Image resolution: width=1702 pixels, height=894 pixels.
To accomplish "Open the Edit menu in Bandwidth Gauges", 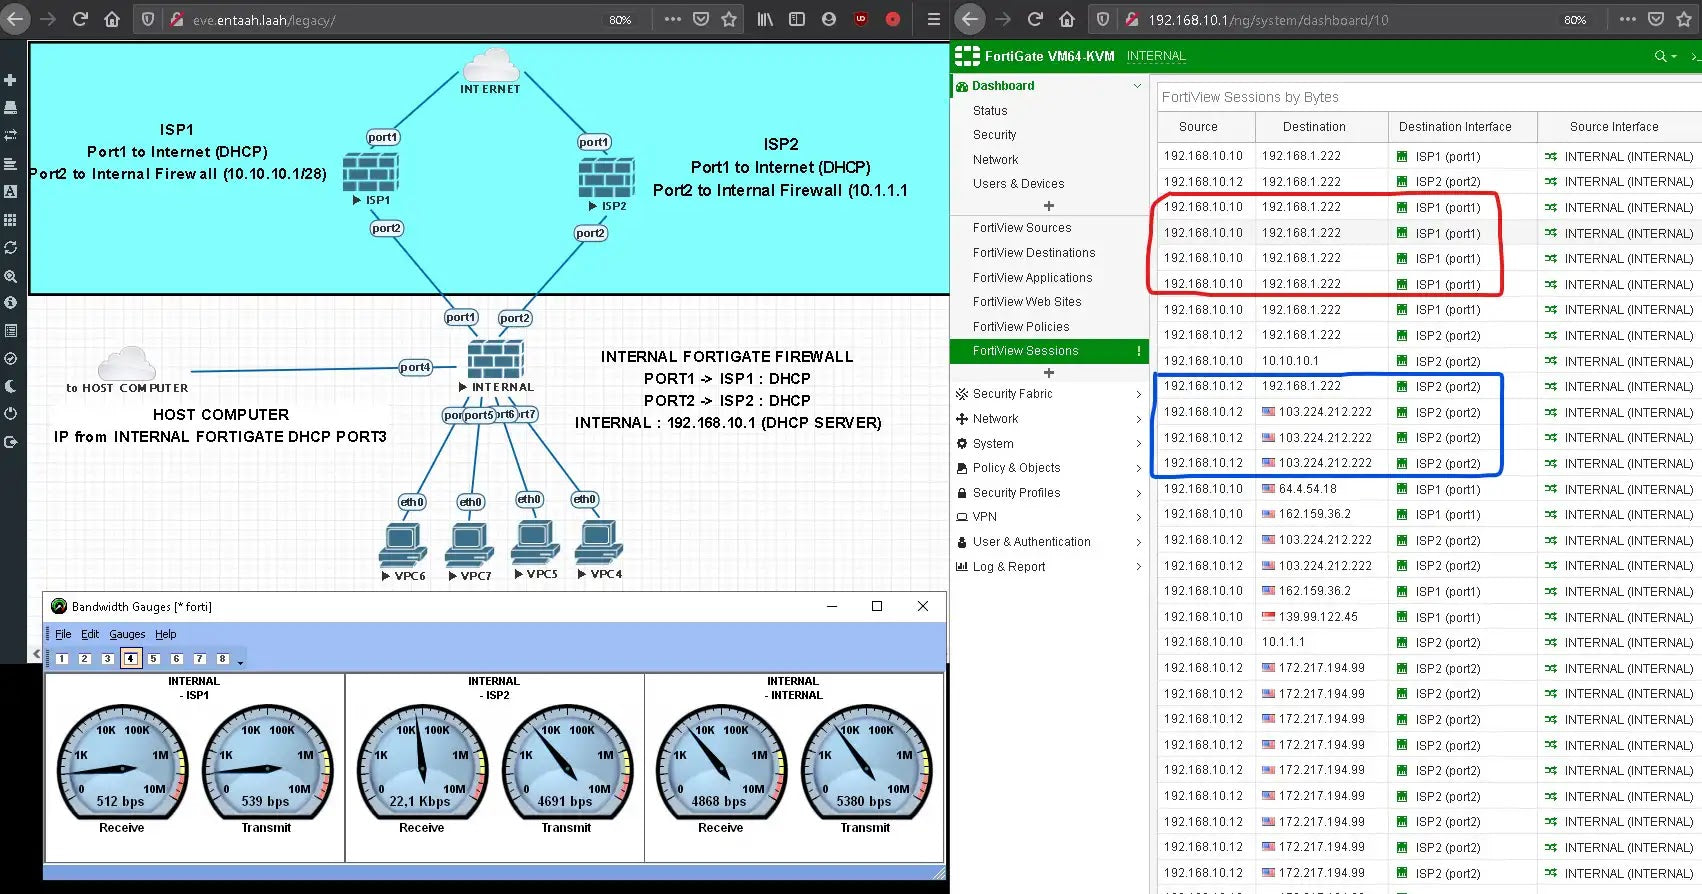I will pos(90,634).
